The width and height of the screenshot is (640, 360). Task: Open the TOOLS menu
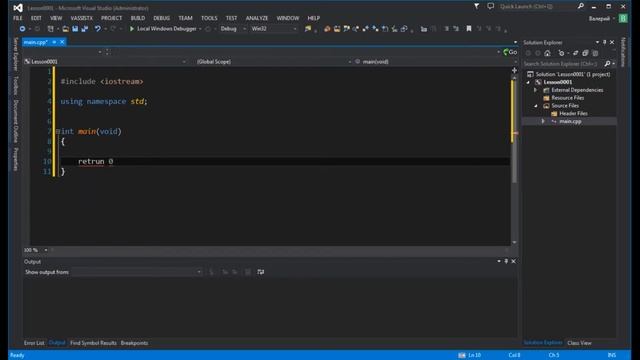(209, 18)
